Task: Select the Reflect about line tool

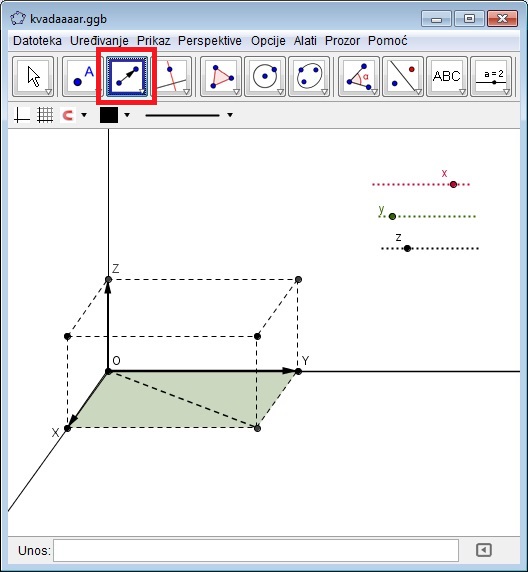Action: pos(403,76)
